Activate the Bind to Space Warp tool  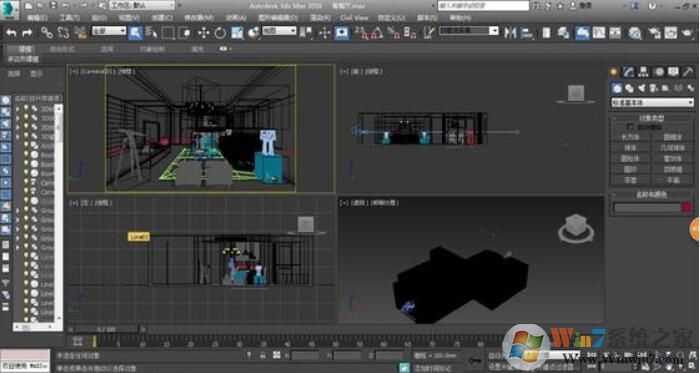80,32
